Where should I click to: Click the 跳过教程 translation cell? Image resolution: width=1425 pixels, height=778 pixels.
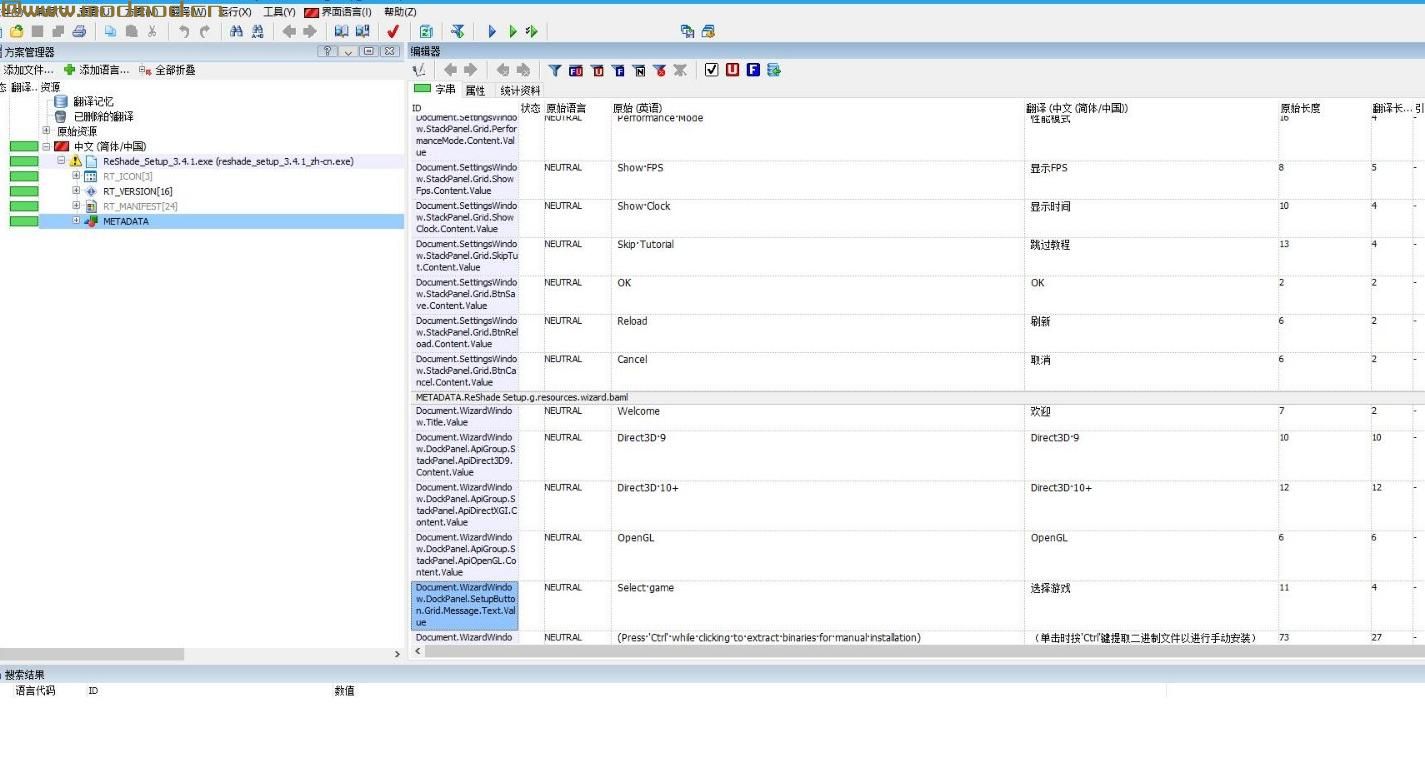(x=1151, y=257)
